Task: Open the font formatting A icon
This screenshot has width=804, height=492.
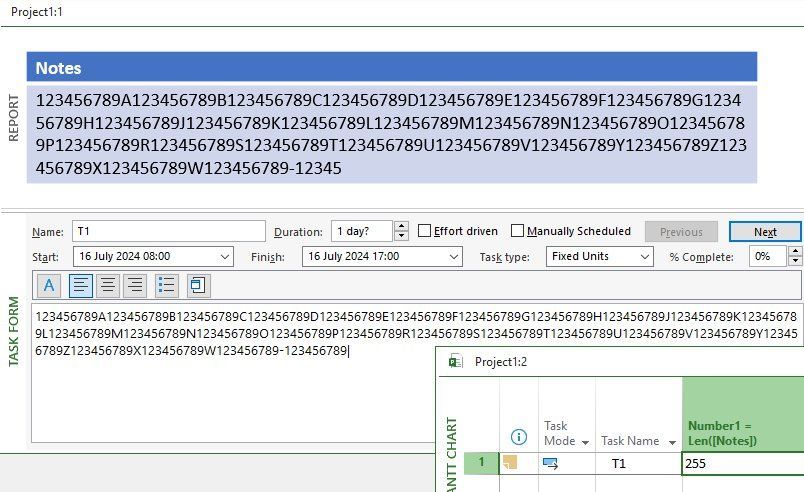Action: pyautogui.click(x=49, y=285)
